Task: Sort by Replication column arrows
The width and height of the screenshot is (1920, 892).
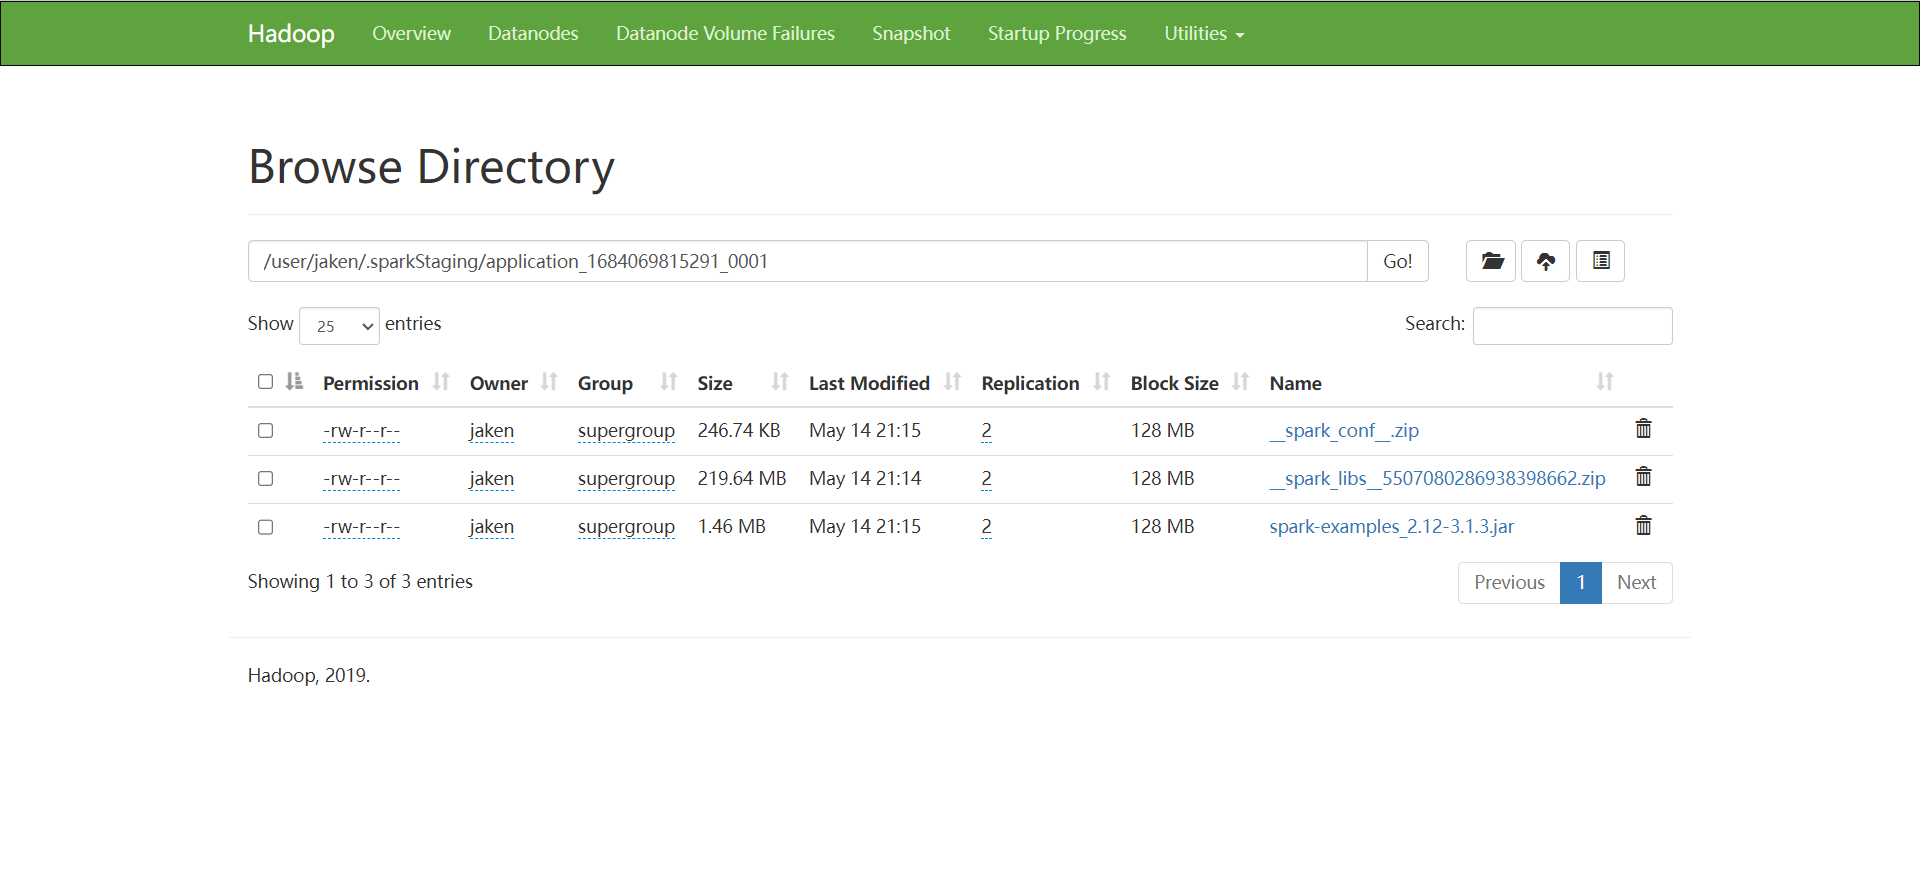Action: [1102, 382]
